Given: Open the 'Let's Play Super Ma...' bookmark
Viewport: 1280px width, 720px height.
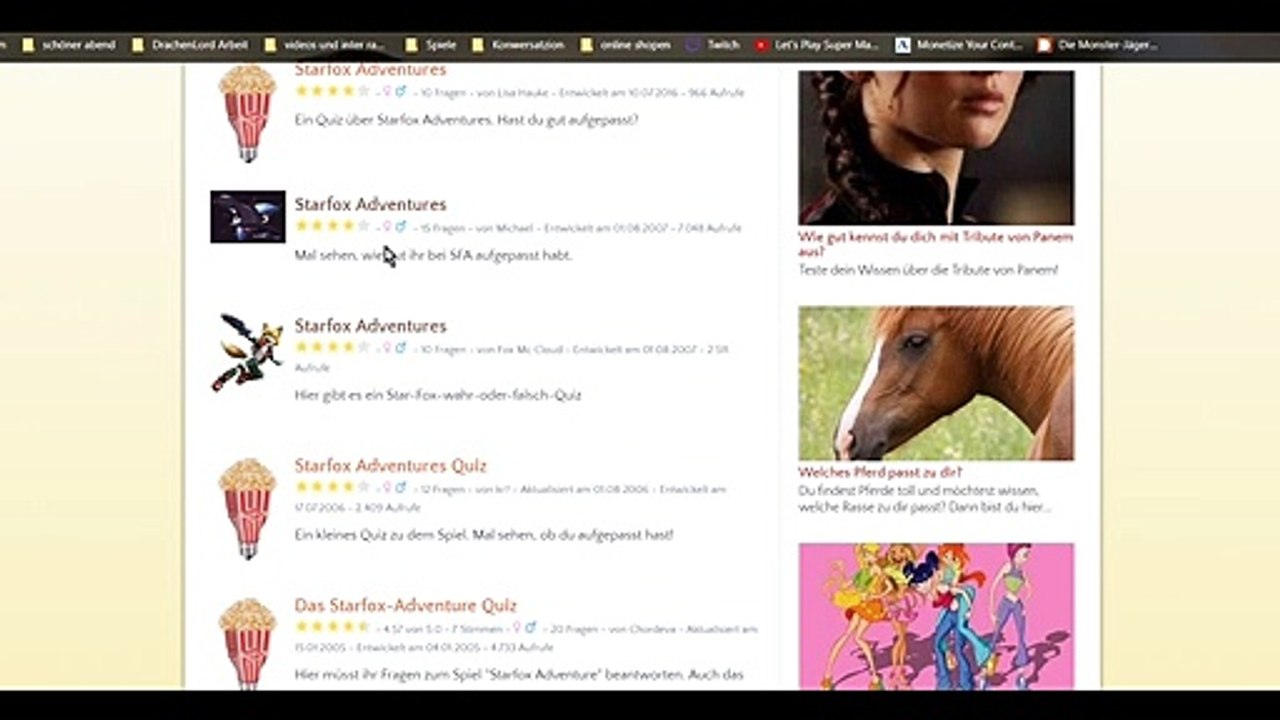Looking at the screenshot, I should [817, 45].
